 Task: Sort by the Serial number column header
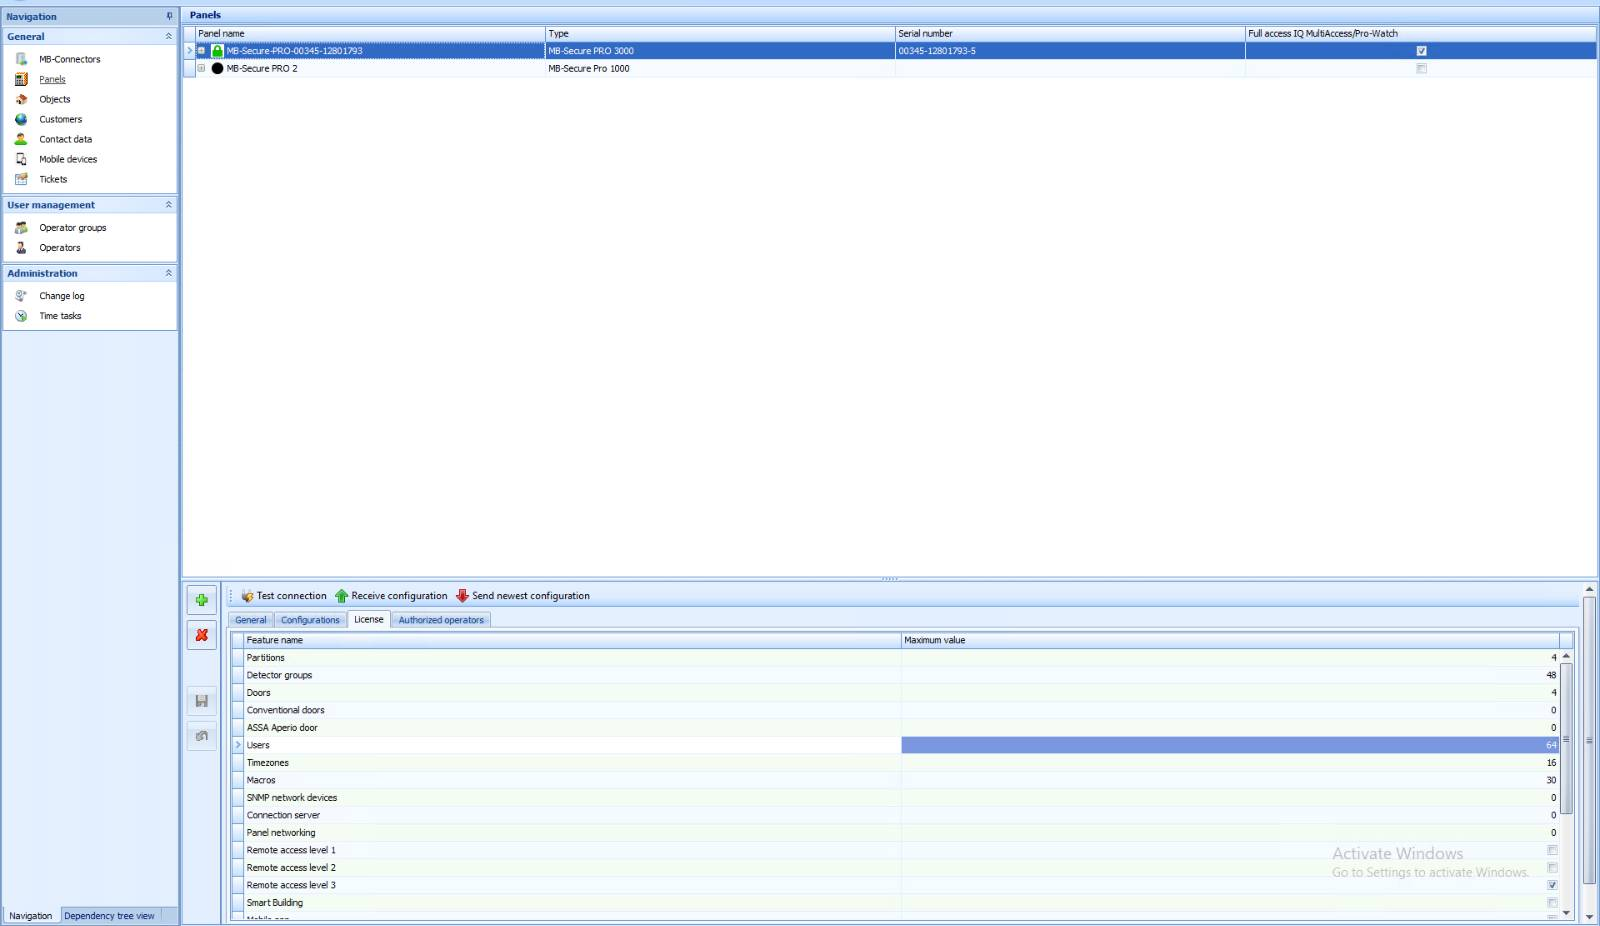click(x=1070, y=33)
